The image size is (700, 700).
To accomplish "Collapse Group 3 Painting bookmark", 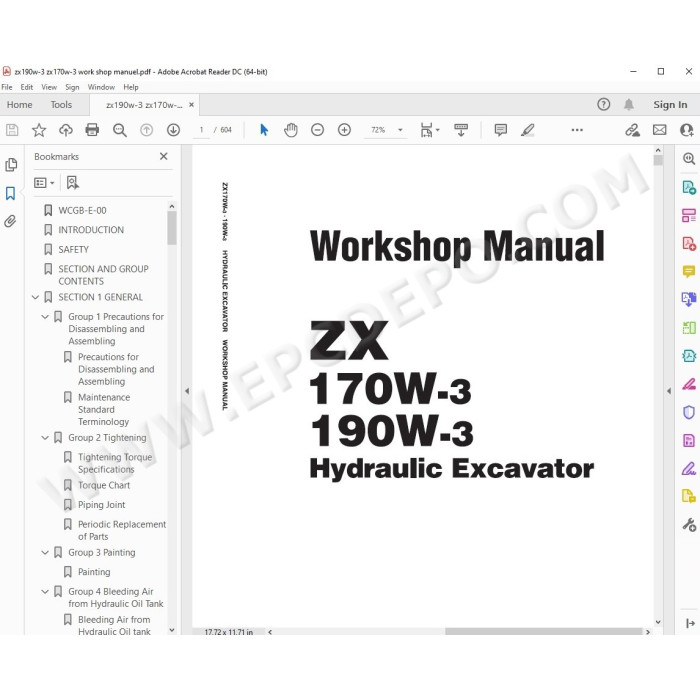I will tap(45, 553).
